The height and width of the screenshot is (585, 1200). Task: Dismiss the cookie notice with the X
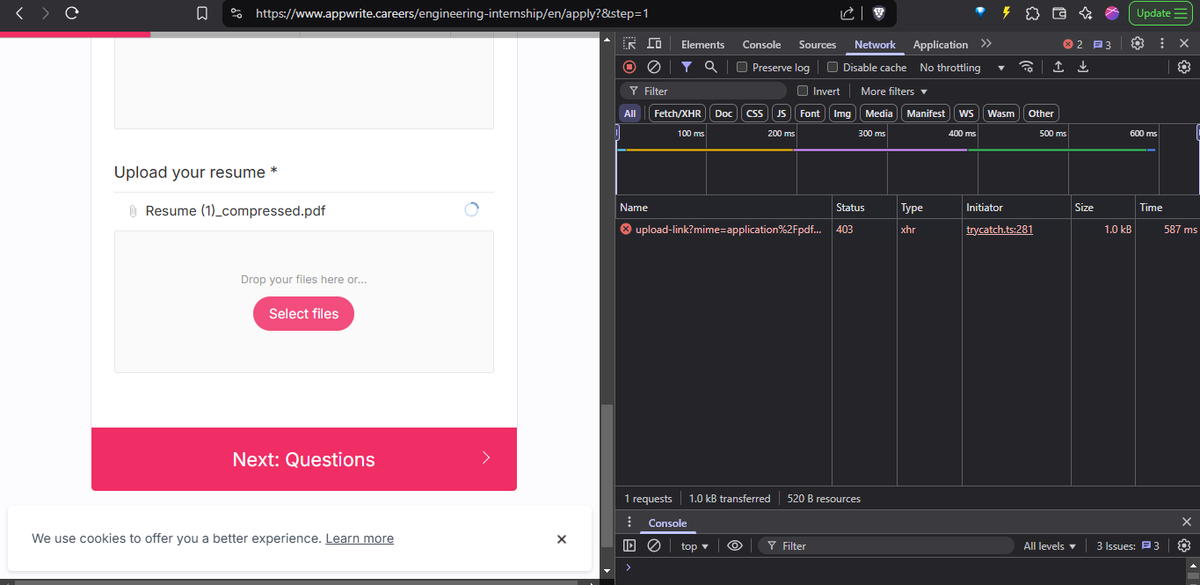coord(561,539)
